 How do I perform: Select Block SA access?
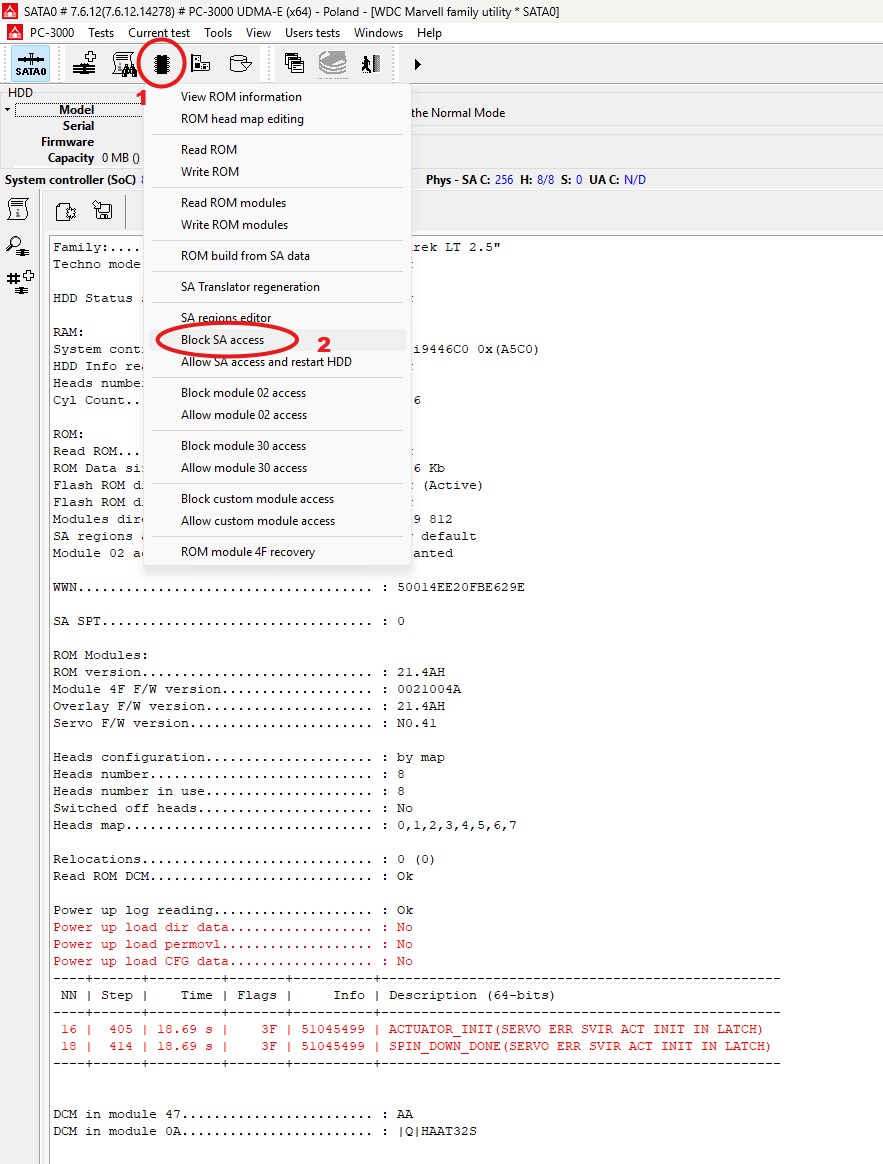[x=222, y=340]
